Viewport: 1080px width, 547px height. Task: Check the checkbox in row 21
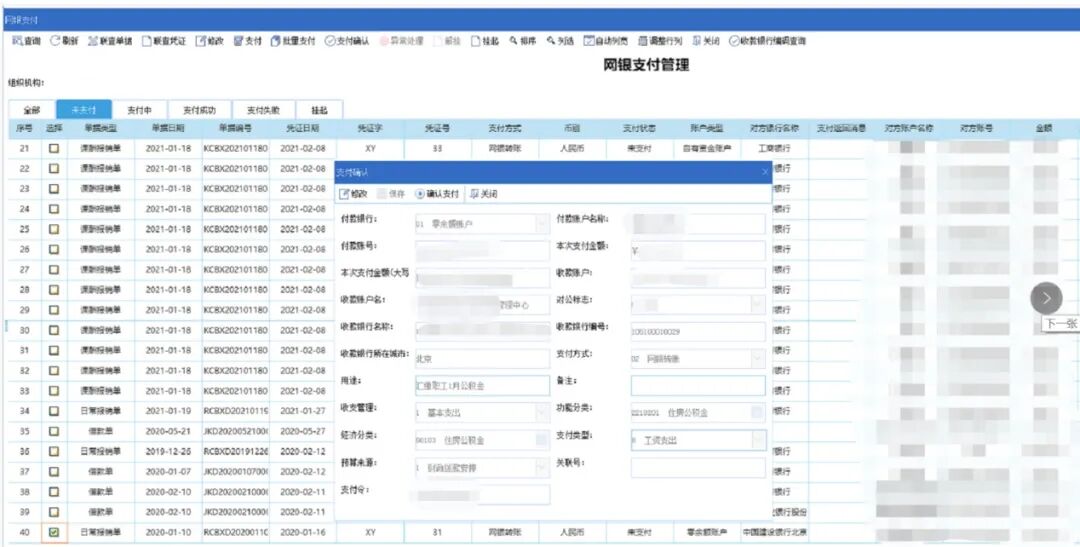tap(54, 148)
